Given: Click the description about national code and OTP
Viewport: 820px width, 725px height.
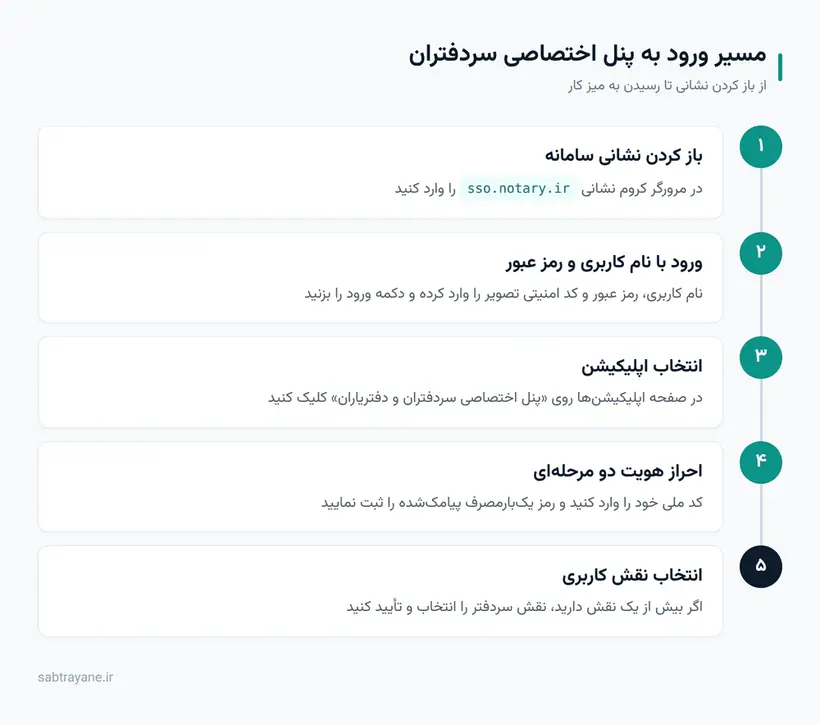Looking at the screenshot, I should tap(512, 503).
